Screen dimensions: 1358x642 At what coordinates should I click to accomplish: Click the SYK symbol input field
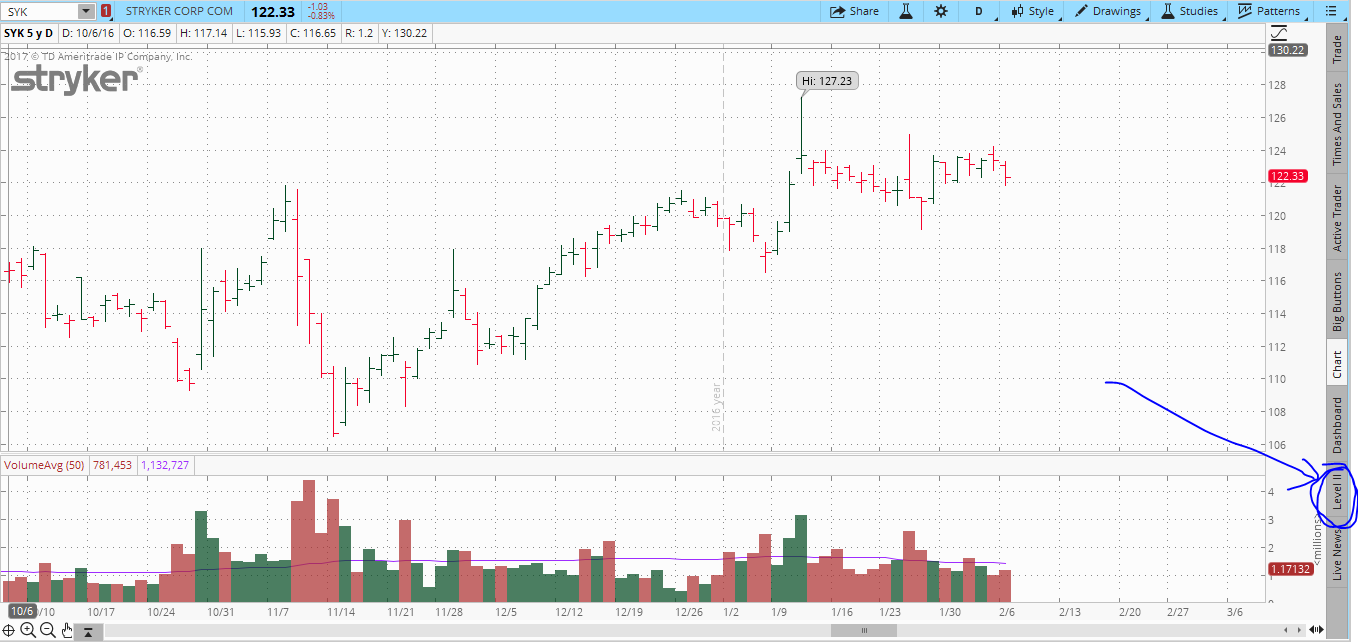pos(39,11)
